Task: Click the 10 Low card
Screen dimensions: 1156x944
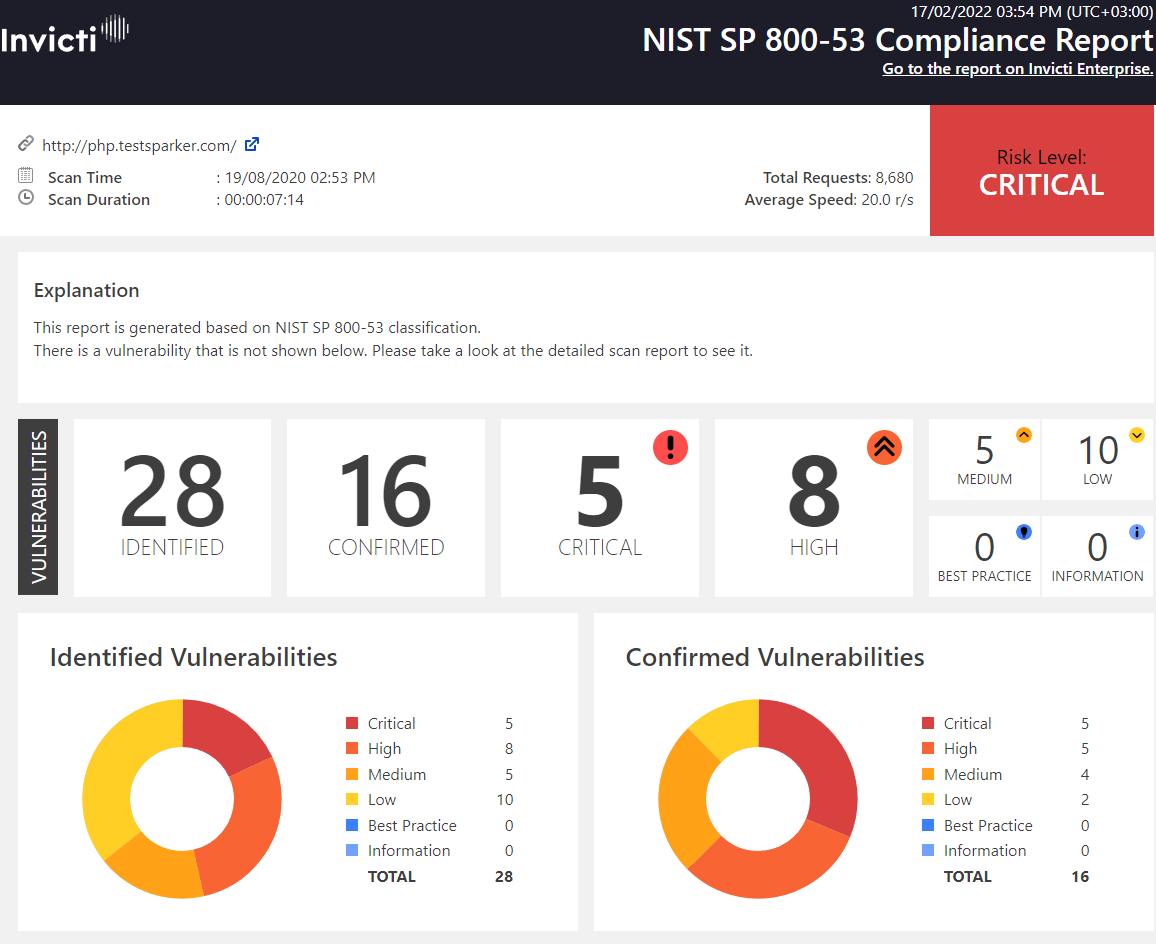Action: click(1098, 459)
